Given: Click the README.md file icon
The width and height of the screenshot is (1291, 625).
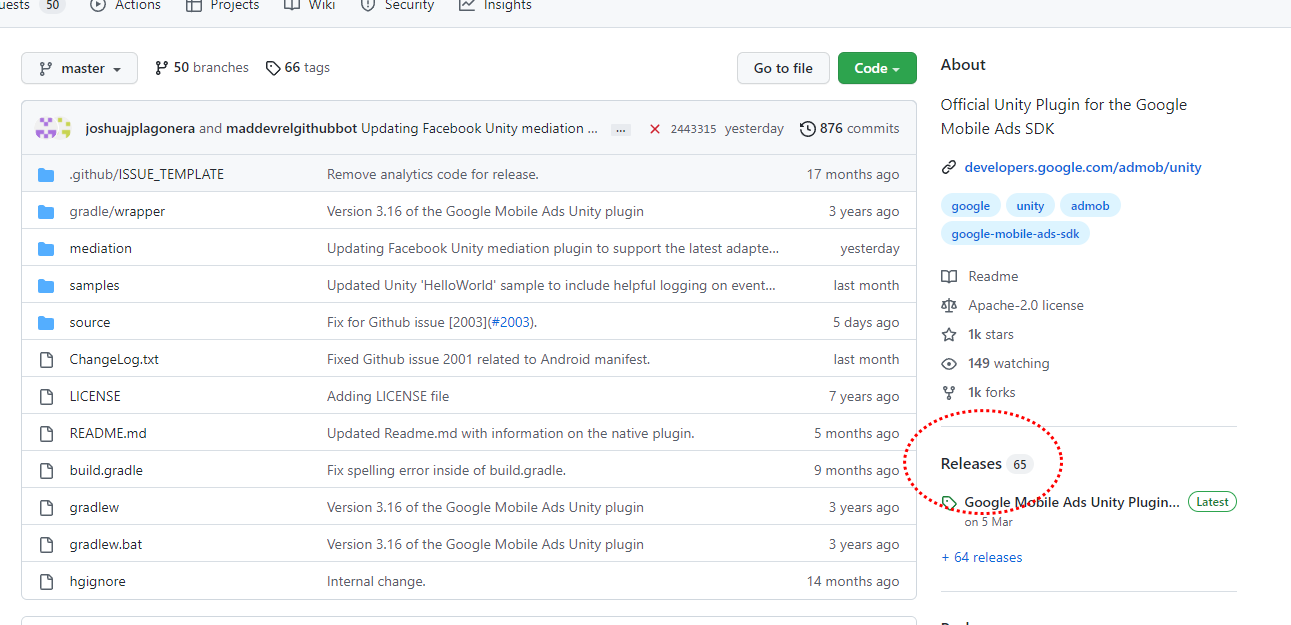Looking at the screenshot, I should pyautogui.click(x=46, y=434).
